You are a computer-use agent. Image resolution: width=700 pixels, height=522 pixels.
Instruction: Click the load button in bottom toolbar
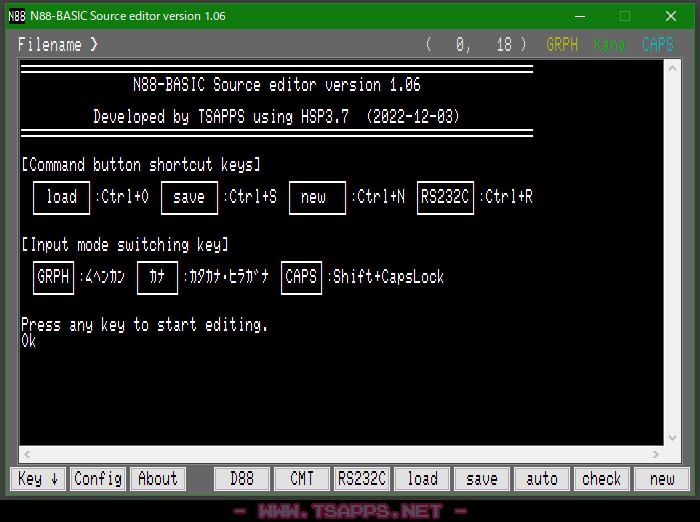422,479
